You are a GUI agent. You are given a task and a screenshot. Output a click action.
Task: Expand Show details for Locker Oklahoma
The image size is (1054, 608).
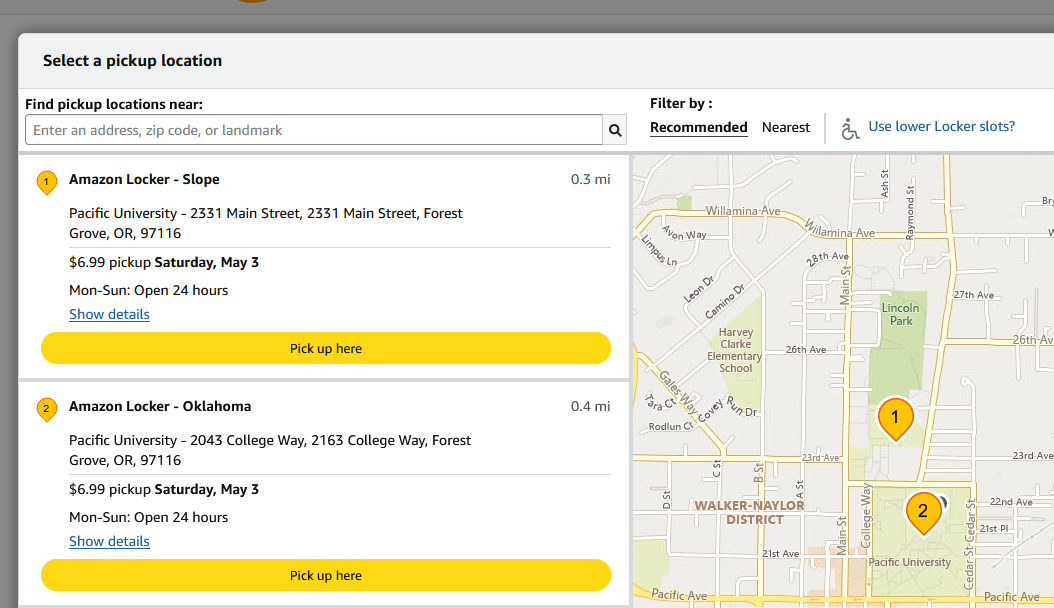[109, 541]
